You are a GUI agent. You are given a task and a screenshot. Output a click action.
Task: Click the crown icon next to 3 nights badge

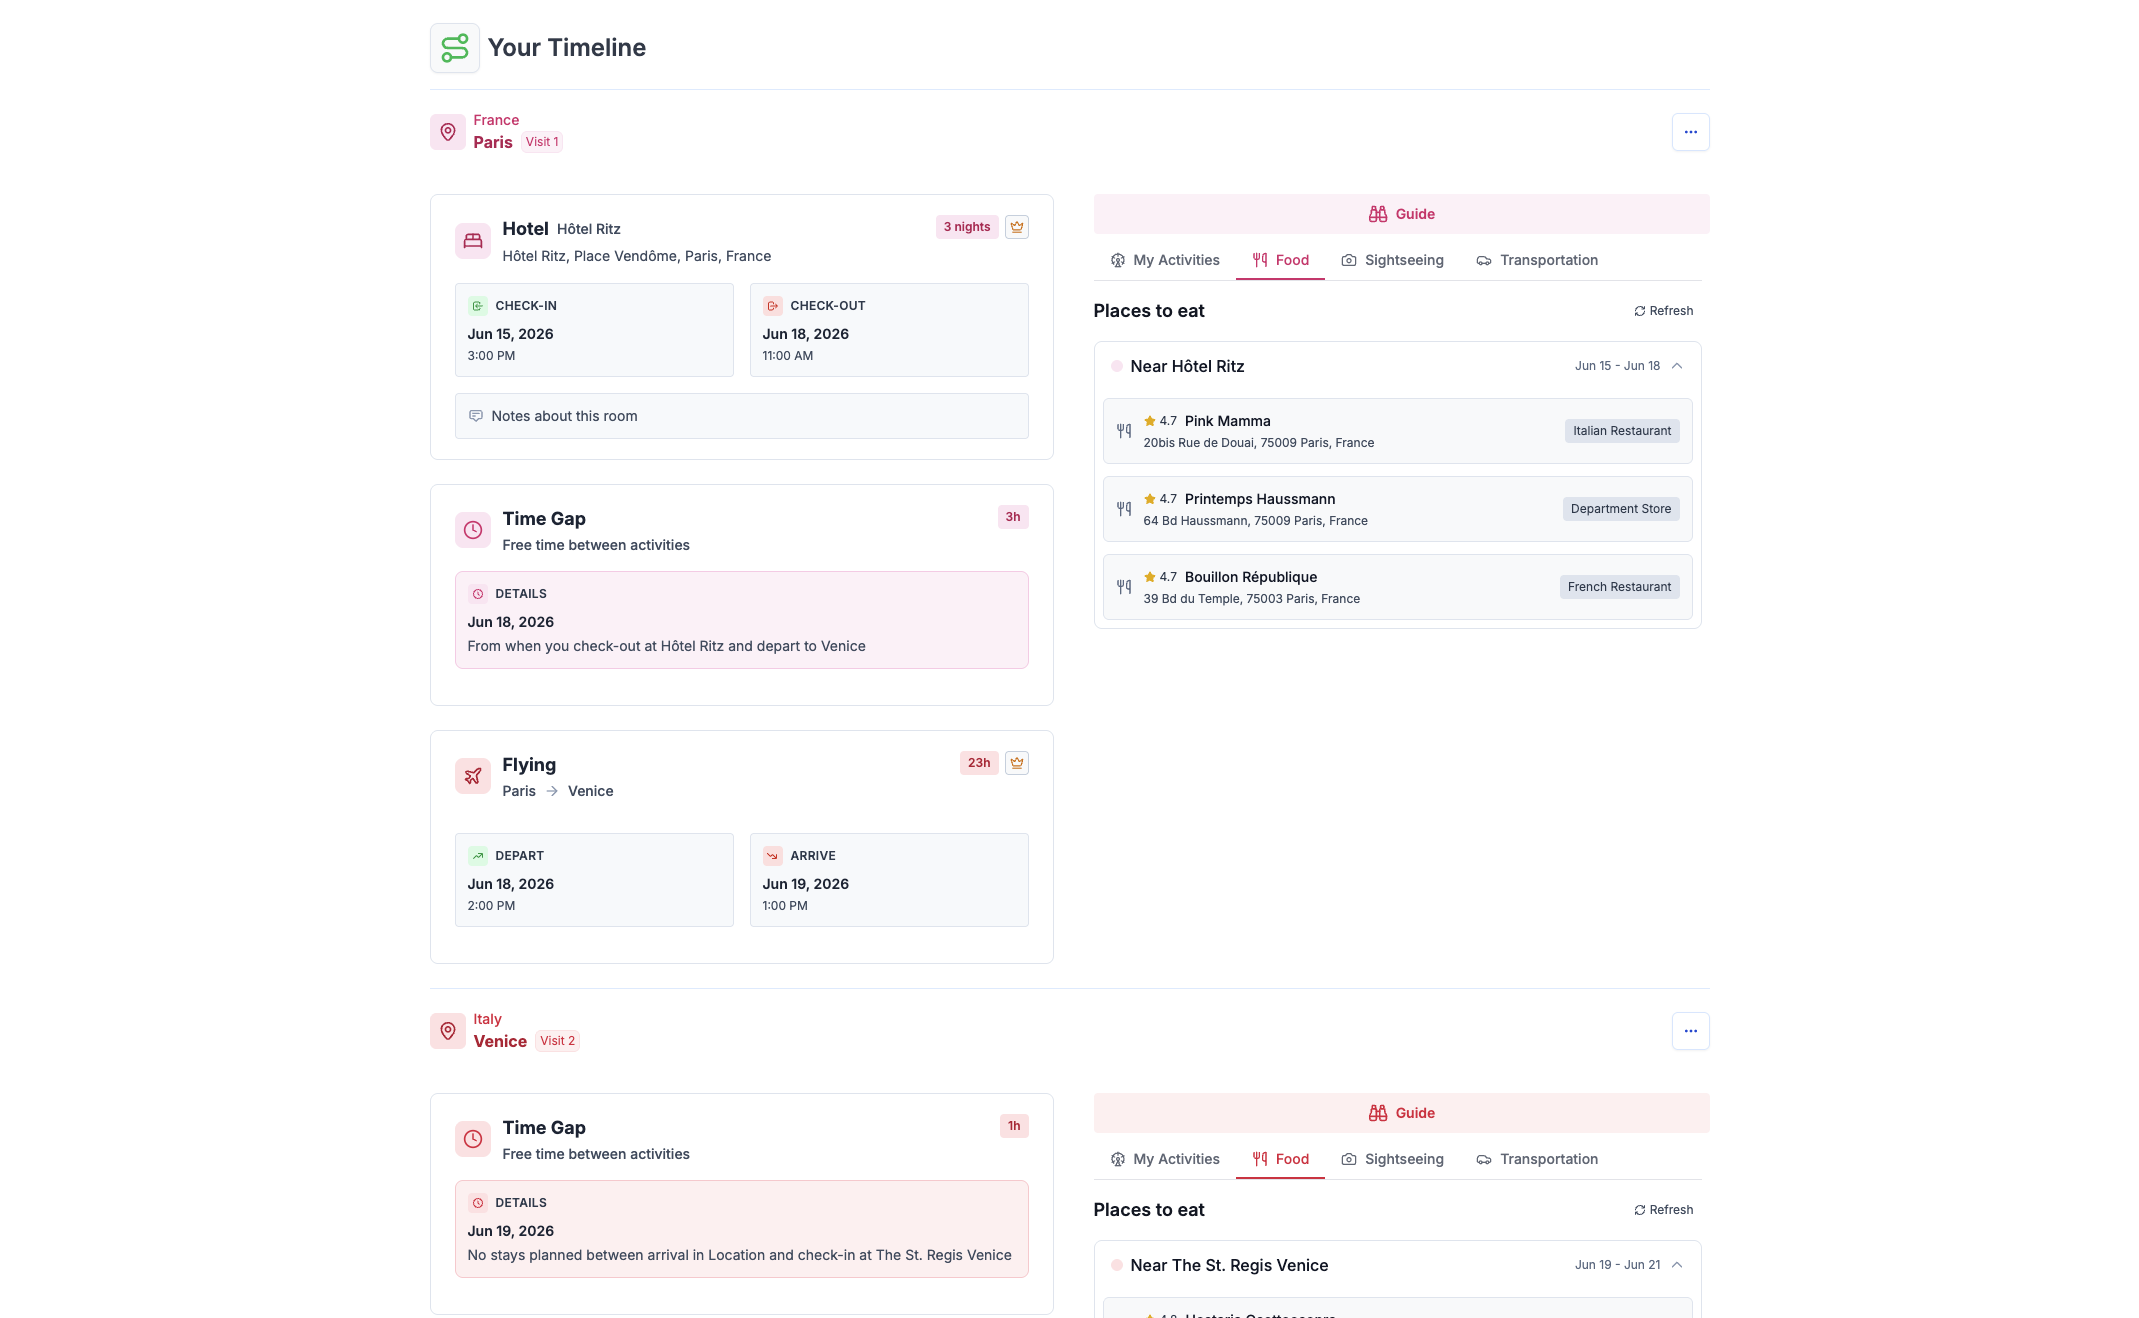pyautogui.click(x=1017, y=227)
